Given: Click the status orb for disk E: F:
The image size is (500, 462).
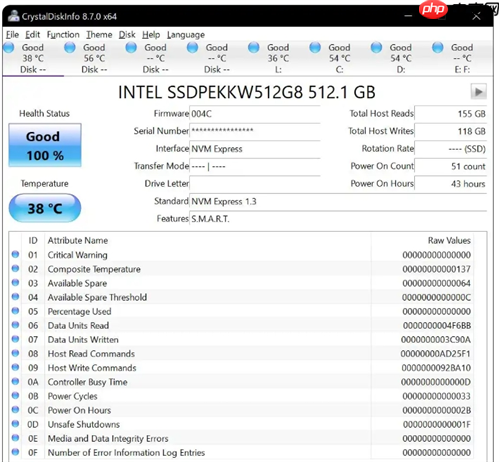Looking at the screenshot, I should click(x=438, y=48).
